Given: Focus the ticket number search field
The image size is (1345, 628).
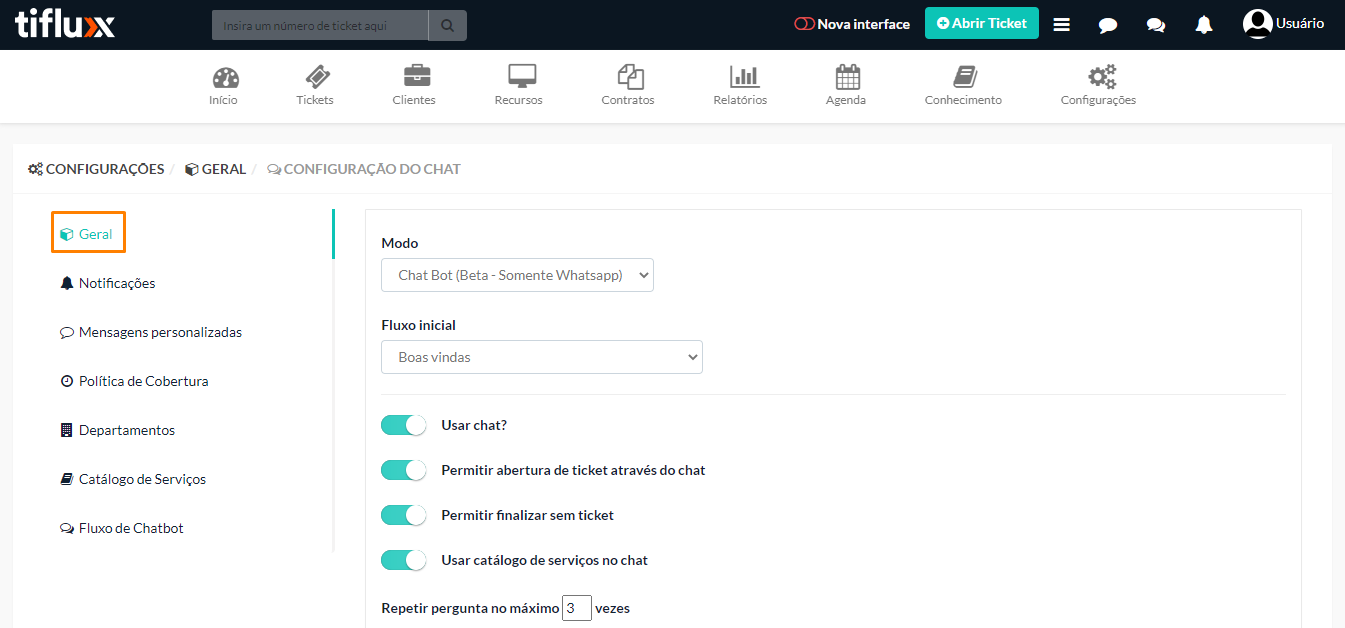Looking at the screenshot, I should [x=320, y=25].
